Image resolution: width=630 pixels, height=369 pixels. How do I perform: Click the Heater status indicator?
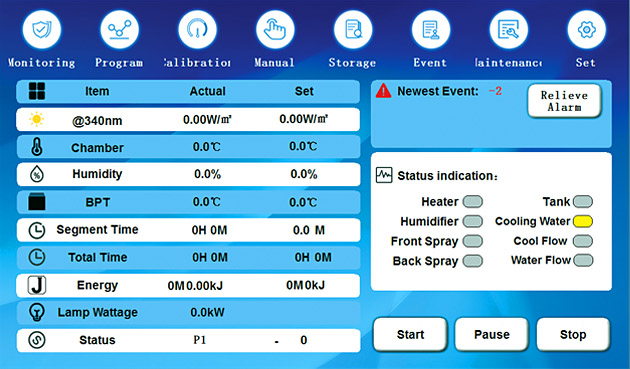tap(472, 201)
